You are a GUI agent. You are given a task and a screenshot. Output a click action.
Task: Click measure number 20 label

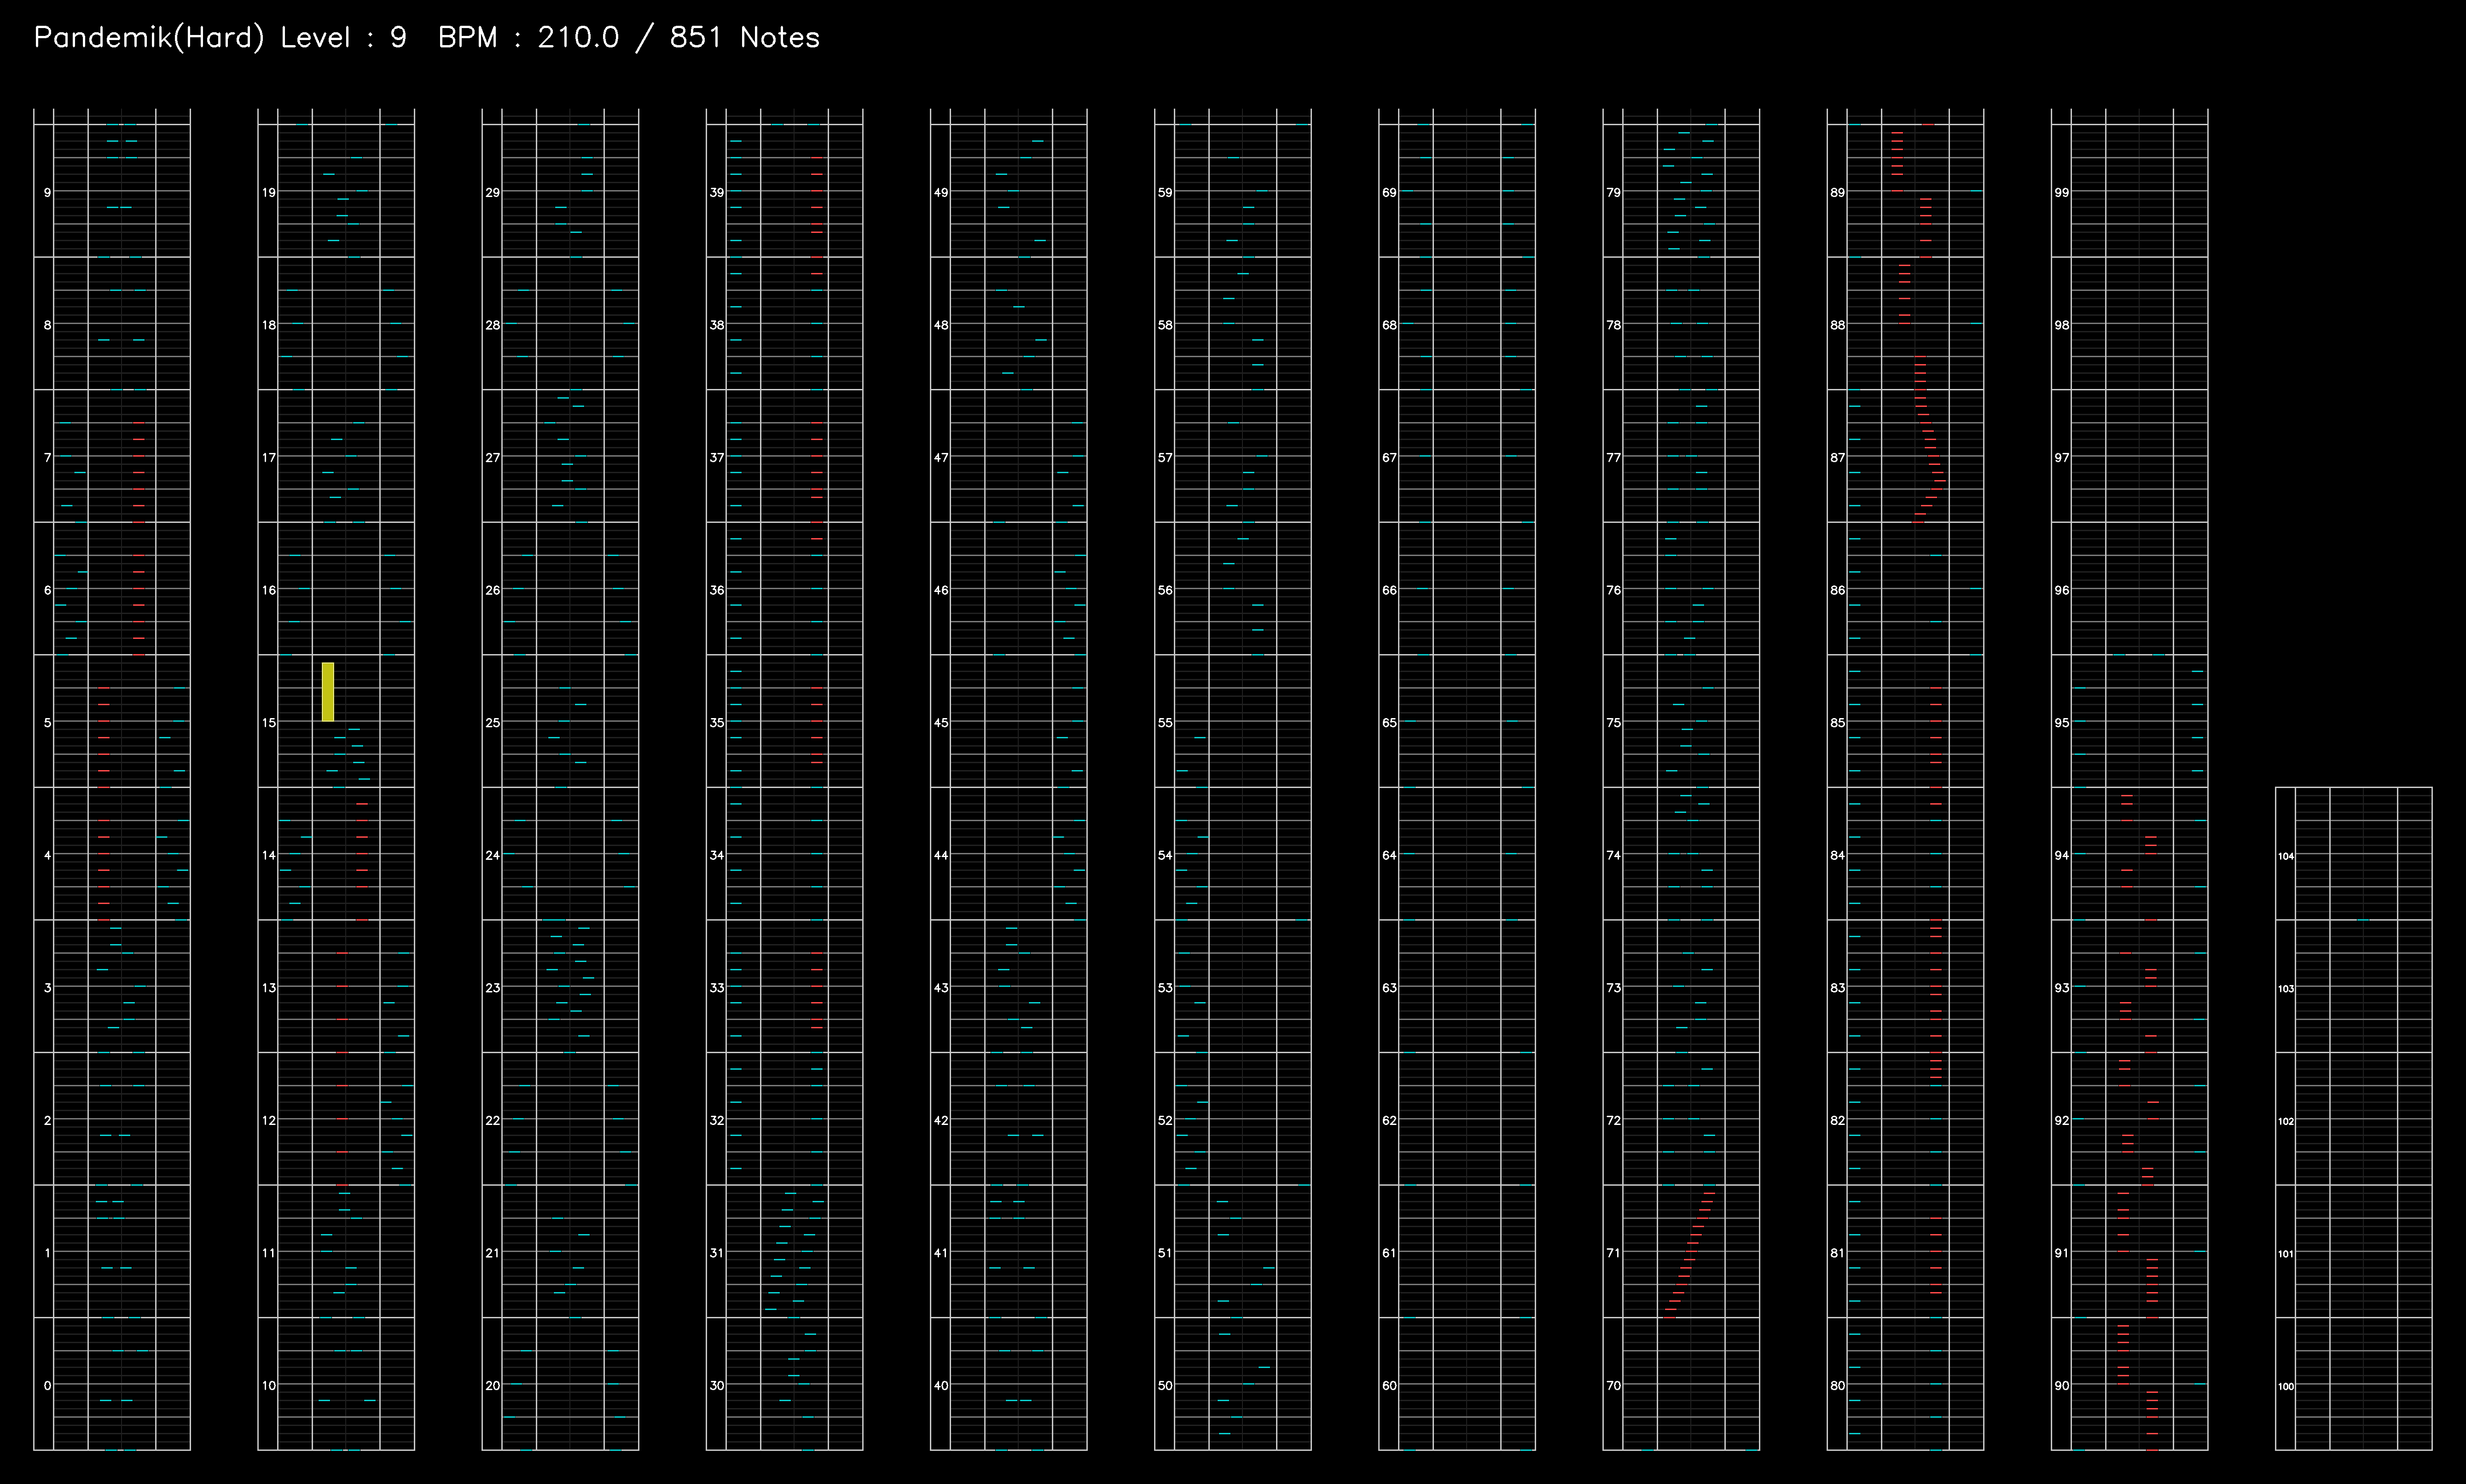coord(493,1386)
